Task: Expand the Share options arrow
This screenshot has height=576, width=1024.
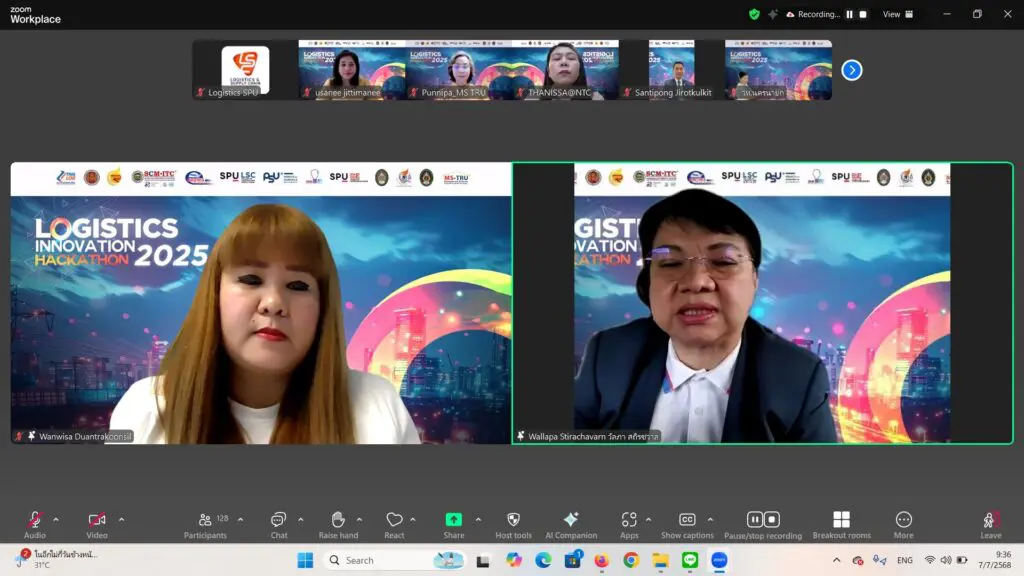Action: 478,520
